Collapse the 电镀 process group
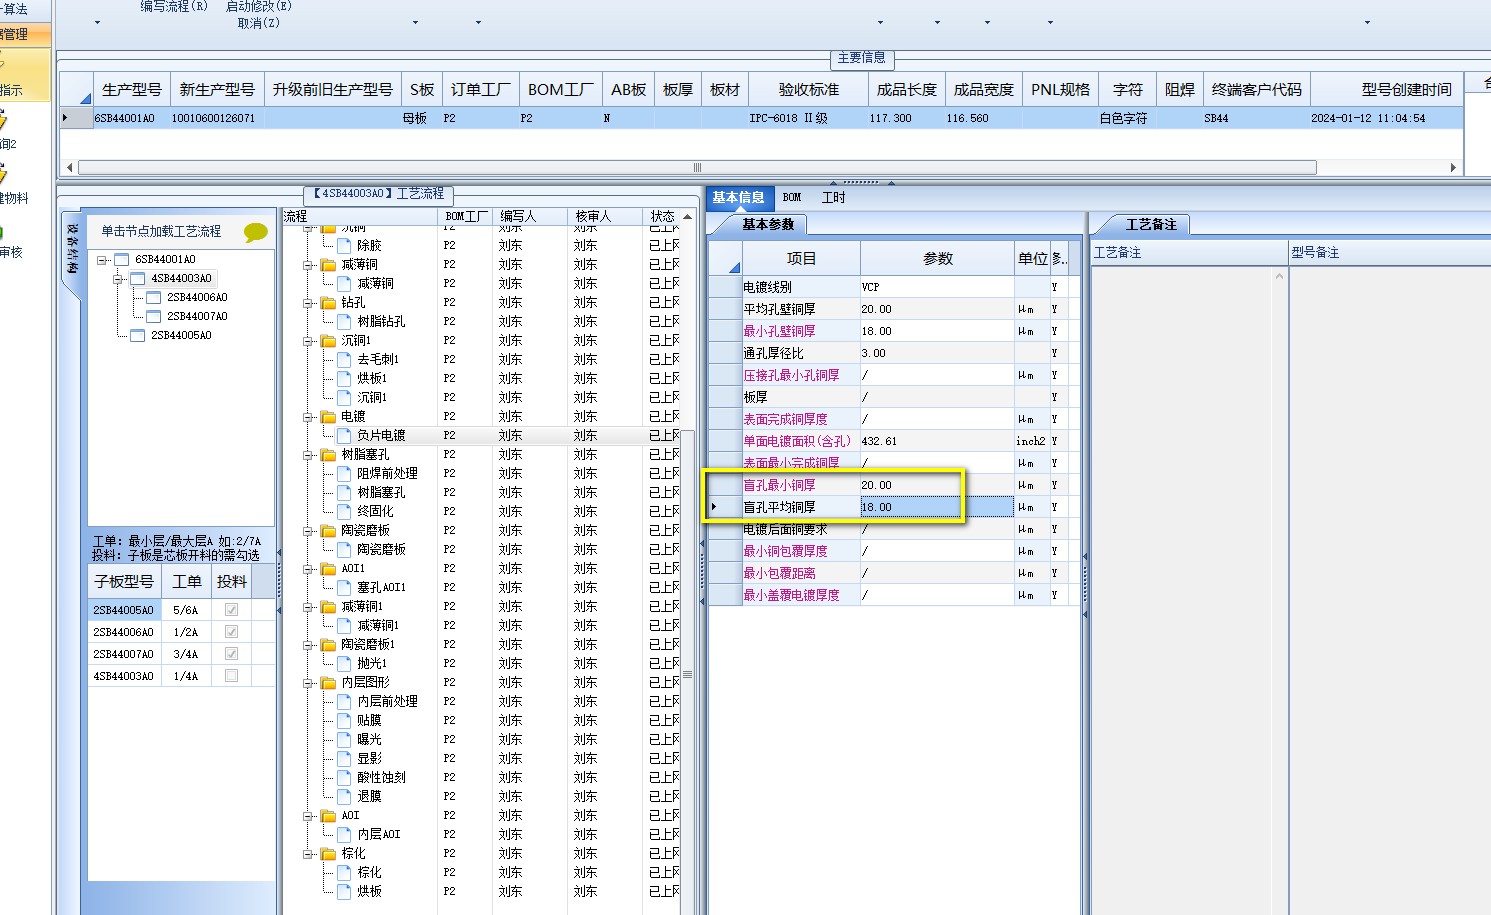 coord(309,417)
